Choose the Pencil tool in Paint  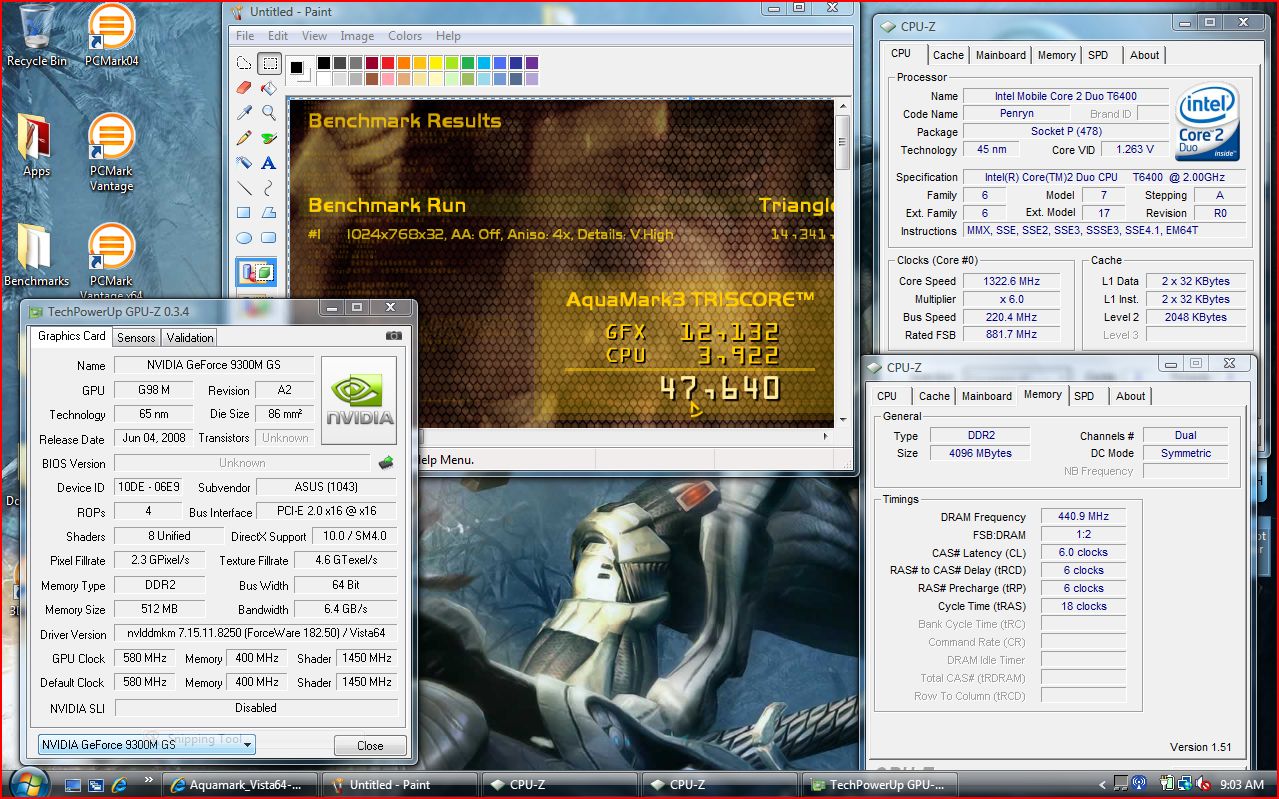coord(244,138)
